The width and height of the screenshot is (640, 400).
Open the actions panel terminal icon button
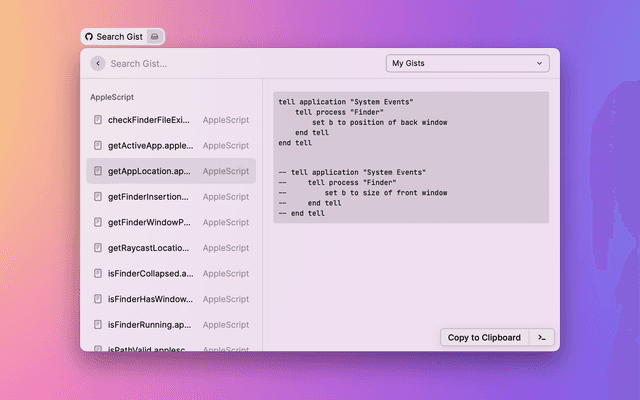pyautogui.click(x=541, y=337)
